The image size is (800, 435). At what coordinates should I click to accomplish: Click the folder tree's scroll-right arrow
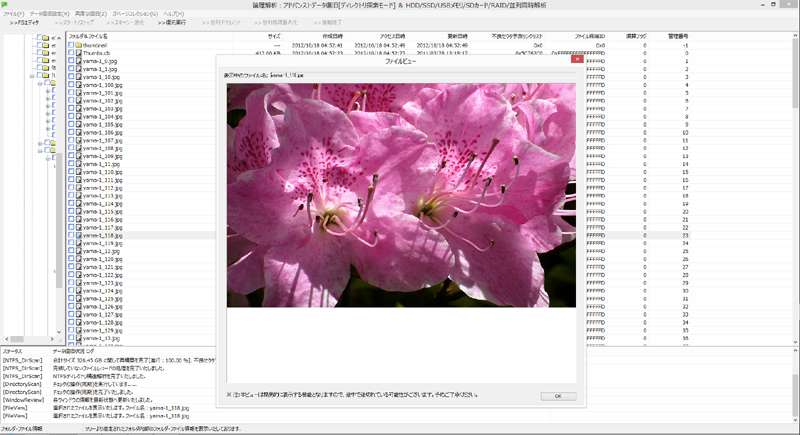click(52, 339)
